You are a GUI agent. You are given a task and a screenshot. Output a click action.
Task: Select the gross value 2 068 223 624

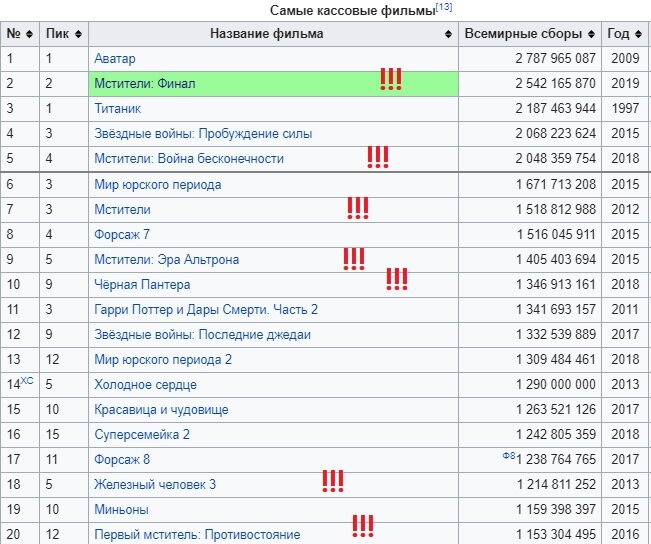pos(556,134)
